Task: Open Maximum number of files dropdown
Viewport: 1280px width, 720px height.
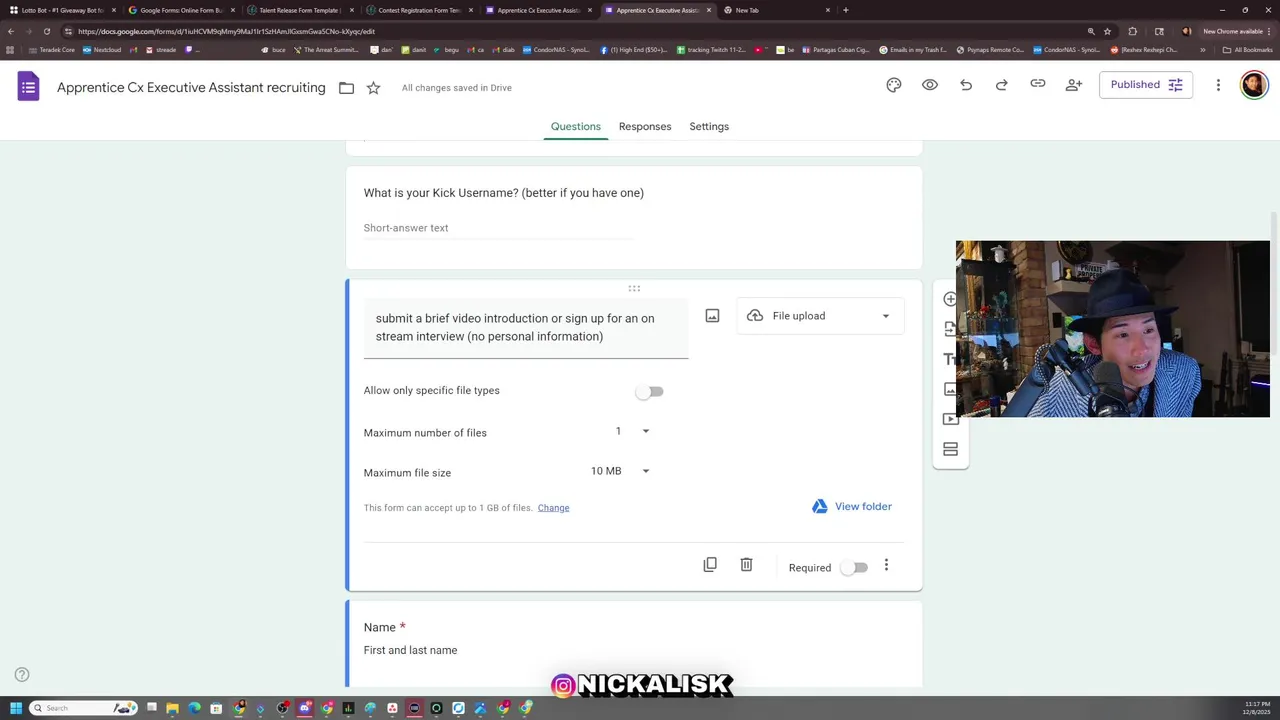Action: click(632, 431)
